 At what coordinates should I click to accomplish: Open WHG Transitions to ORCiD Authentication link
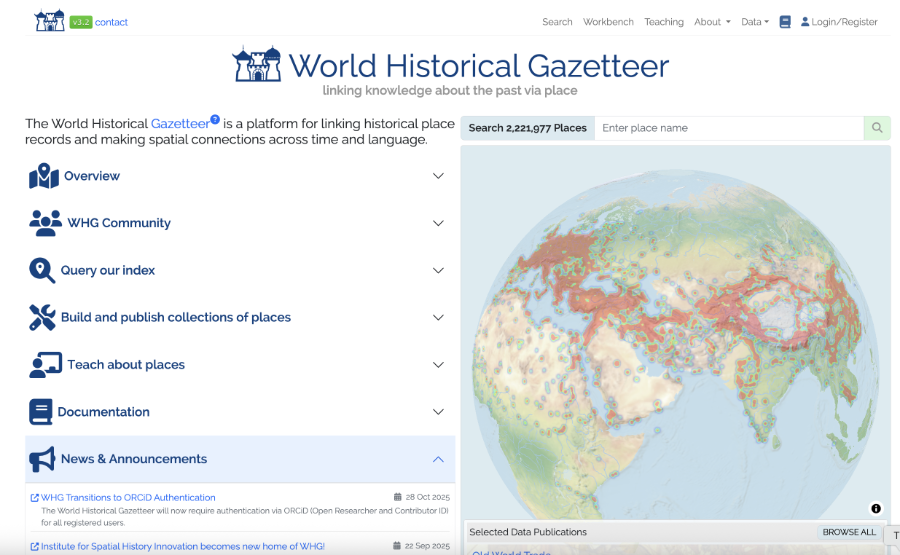click(128, 498)
